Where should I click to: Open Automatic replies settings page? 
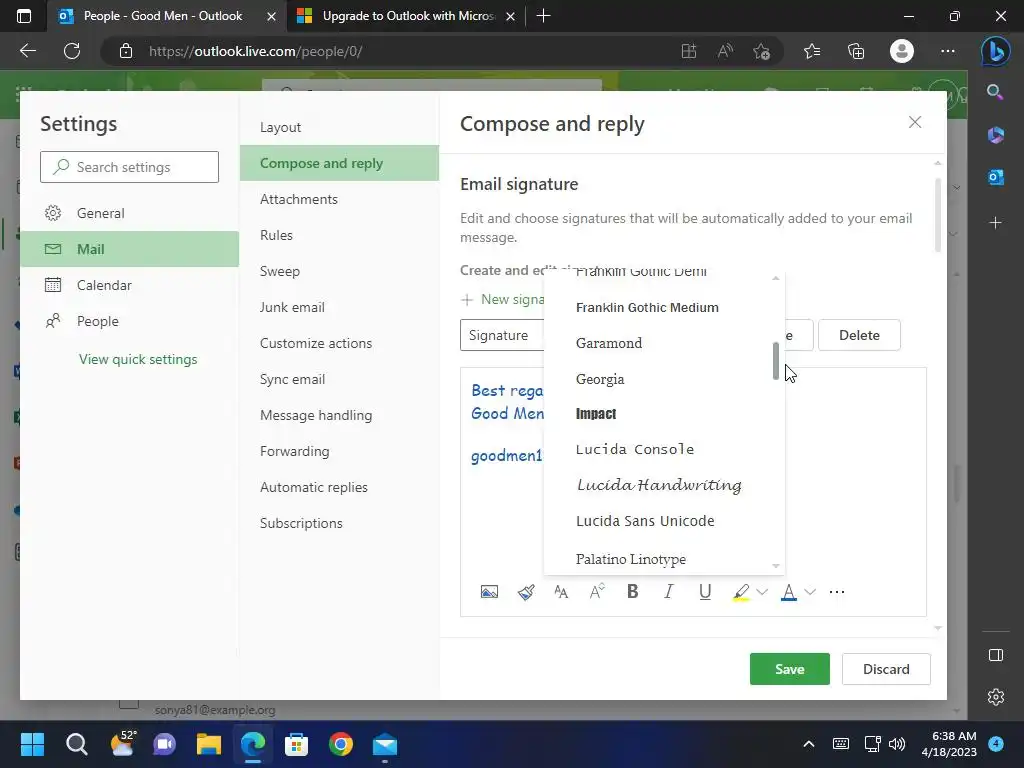pos(340,487)
